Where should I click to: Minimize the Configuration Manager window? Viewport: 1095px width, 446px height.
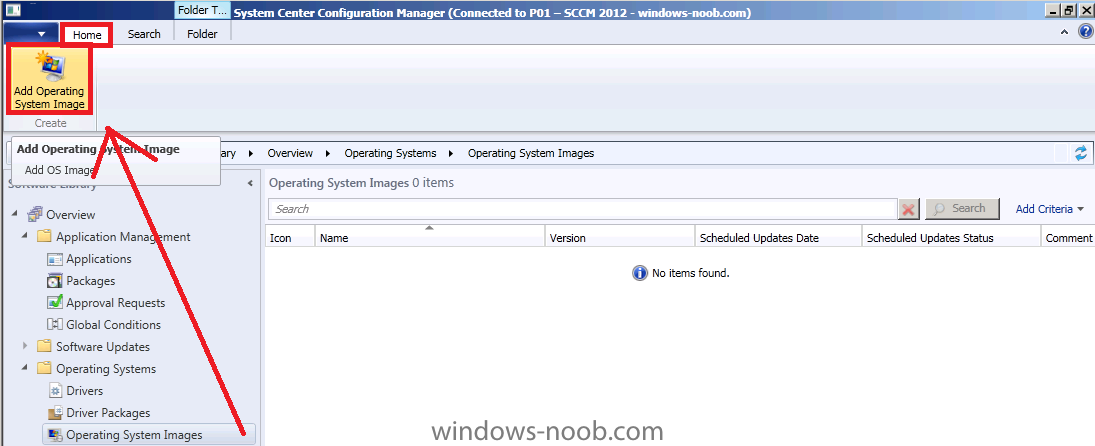(x=1052, y=10)
